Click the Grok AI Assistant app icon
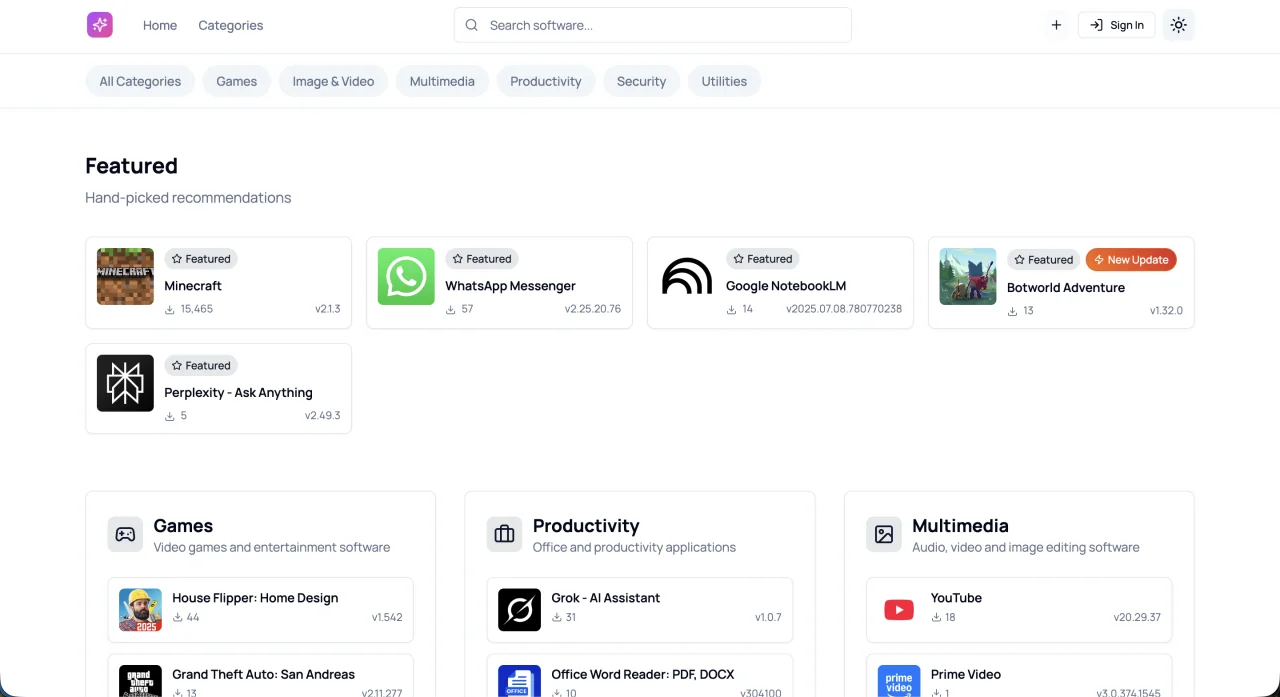1280x697 pixels. [x=519, y=610]
